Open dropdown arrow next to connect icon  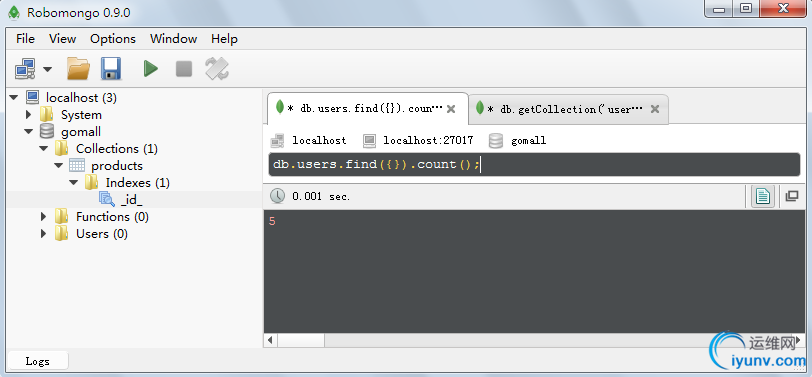[47, 69]
